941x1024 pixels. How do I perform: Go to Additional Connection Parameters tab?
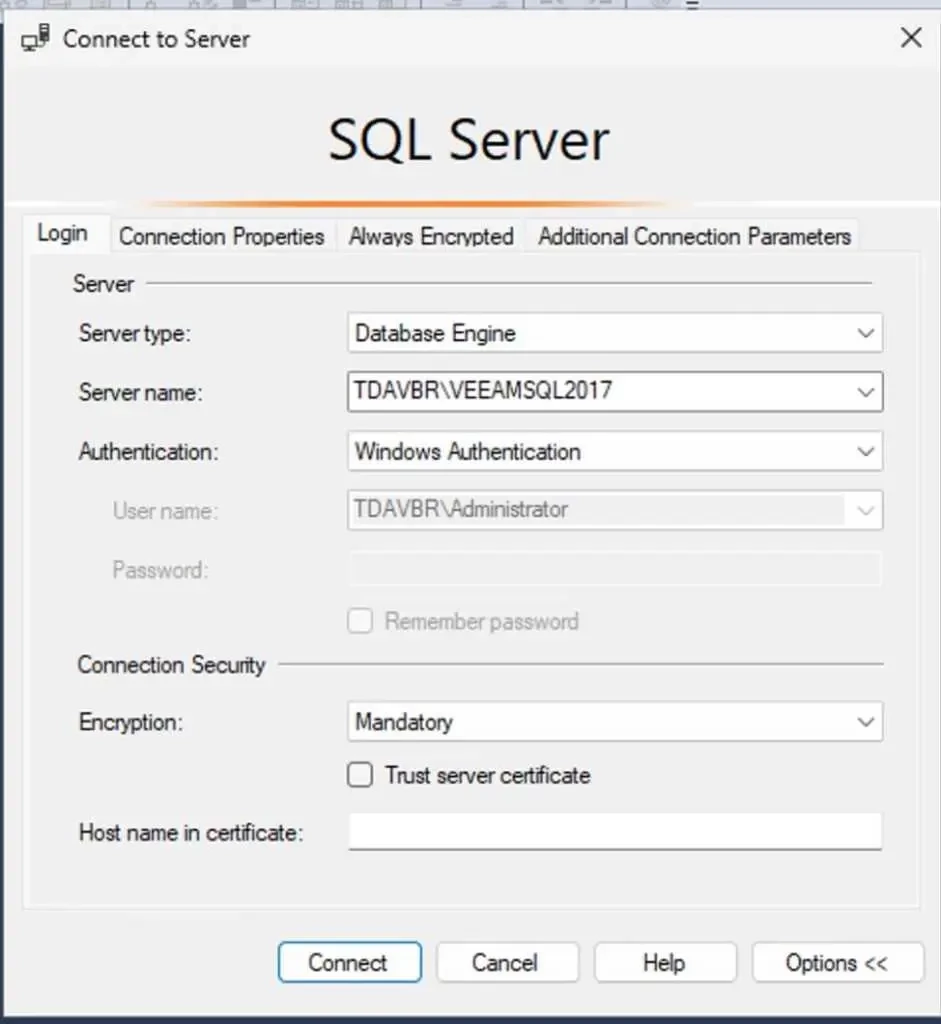coord(694,236)
